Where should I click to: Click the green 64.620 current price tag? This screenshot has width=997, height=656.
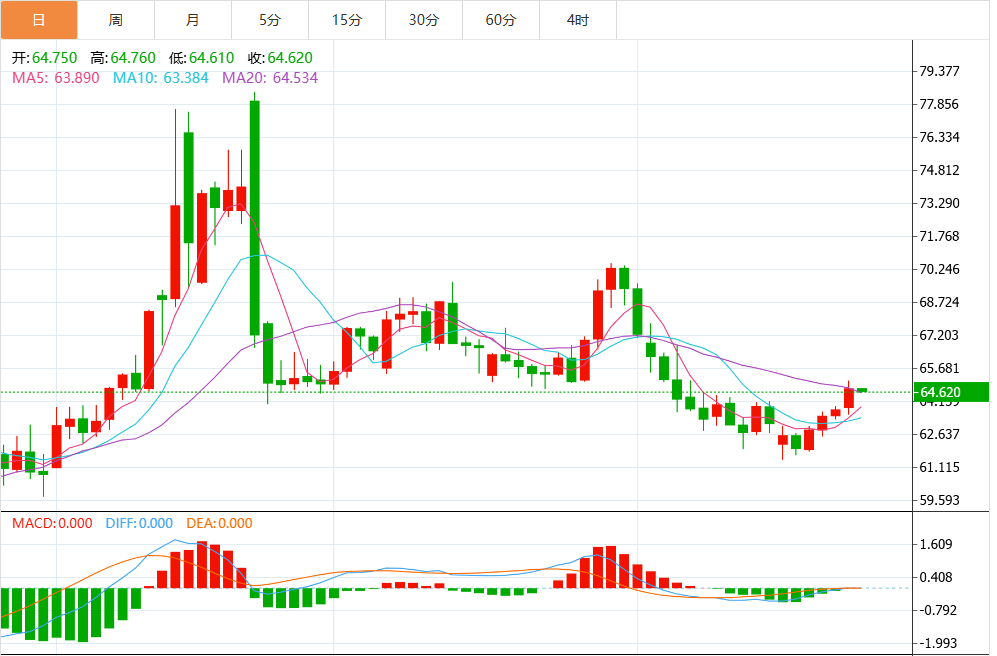coord(950,392)
